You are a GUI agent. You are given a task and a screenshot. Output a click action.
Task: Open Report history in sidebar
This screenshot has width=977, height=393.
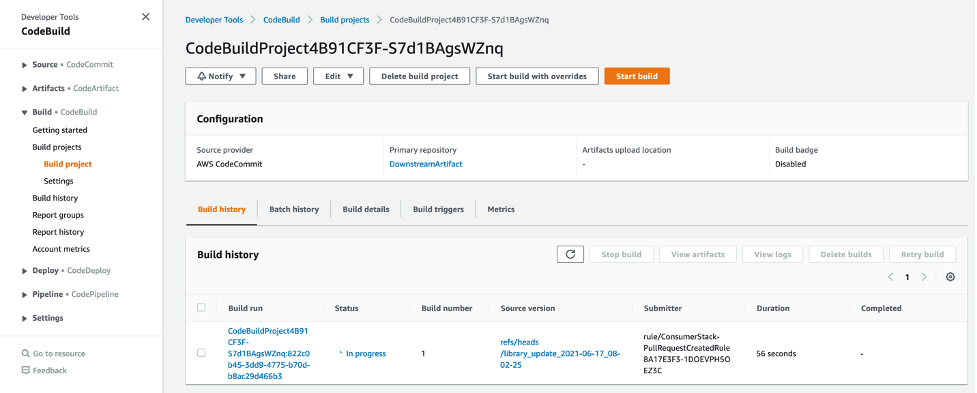(x=58, y=232)
